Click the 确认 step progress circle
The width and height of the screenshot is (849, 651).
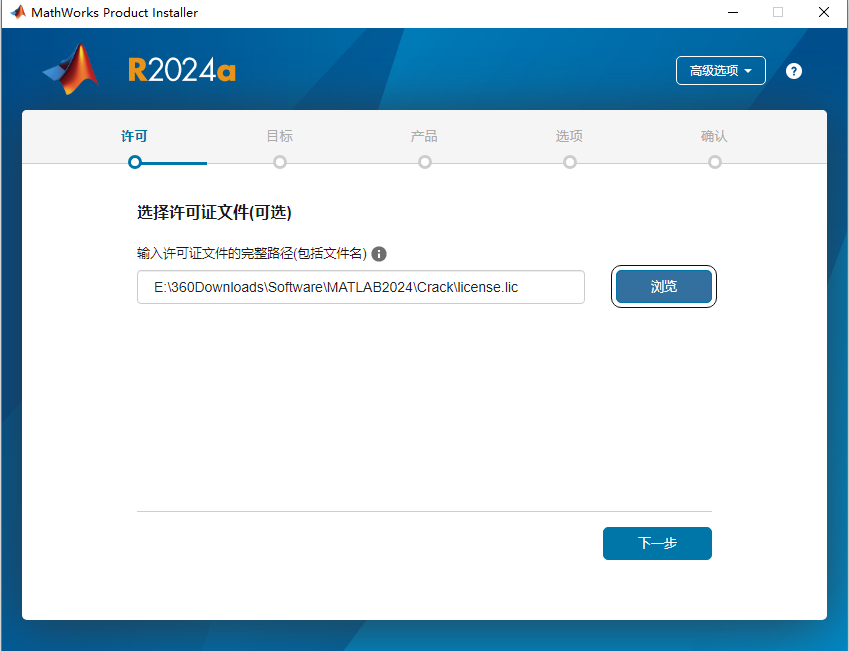715,162
